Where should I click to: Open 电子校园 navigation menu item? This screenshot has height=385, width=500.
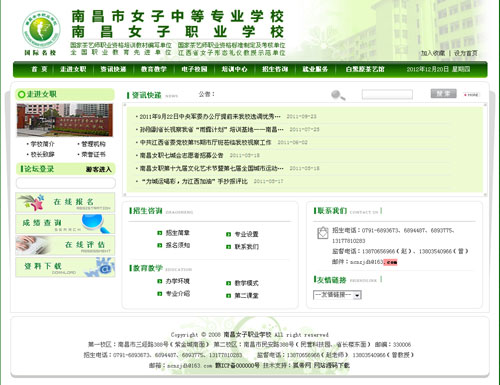click(x=194, y=69)
